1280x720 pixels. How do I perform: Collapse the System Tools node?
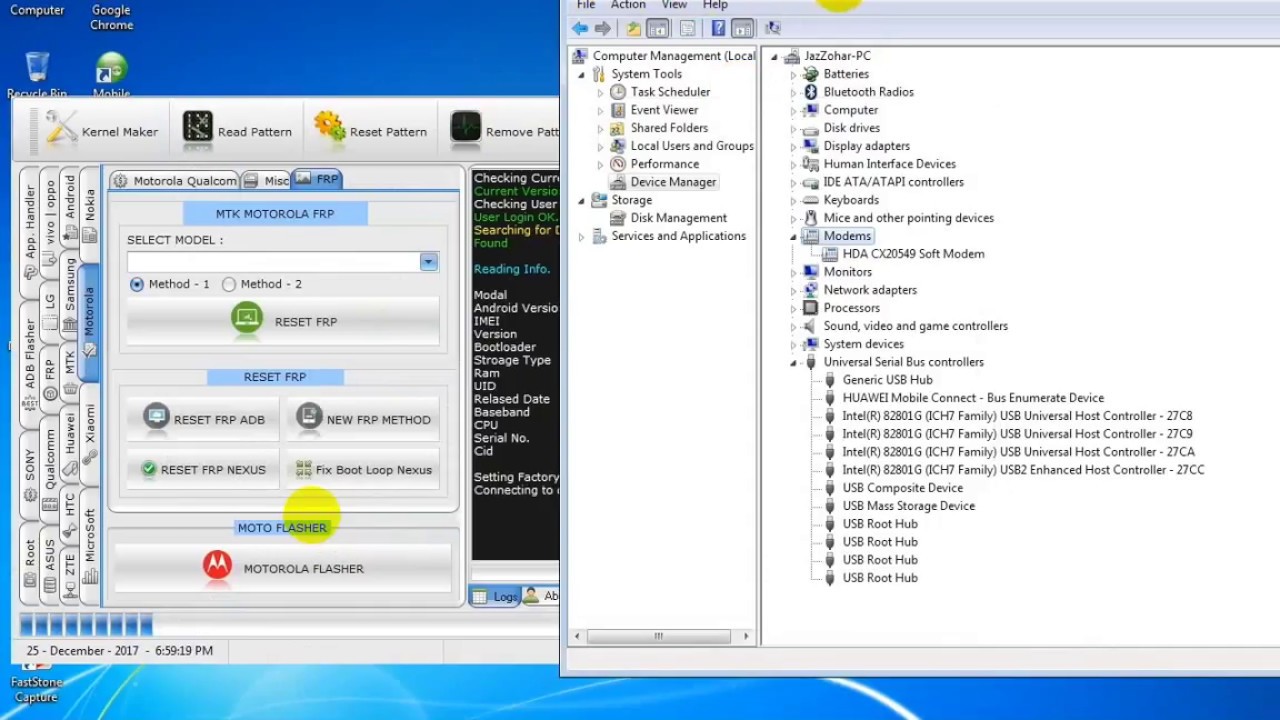581,74
